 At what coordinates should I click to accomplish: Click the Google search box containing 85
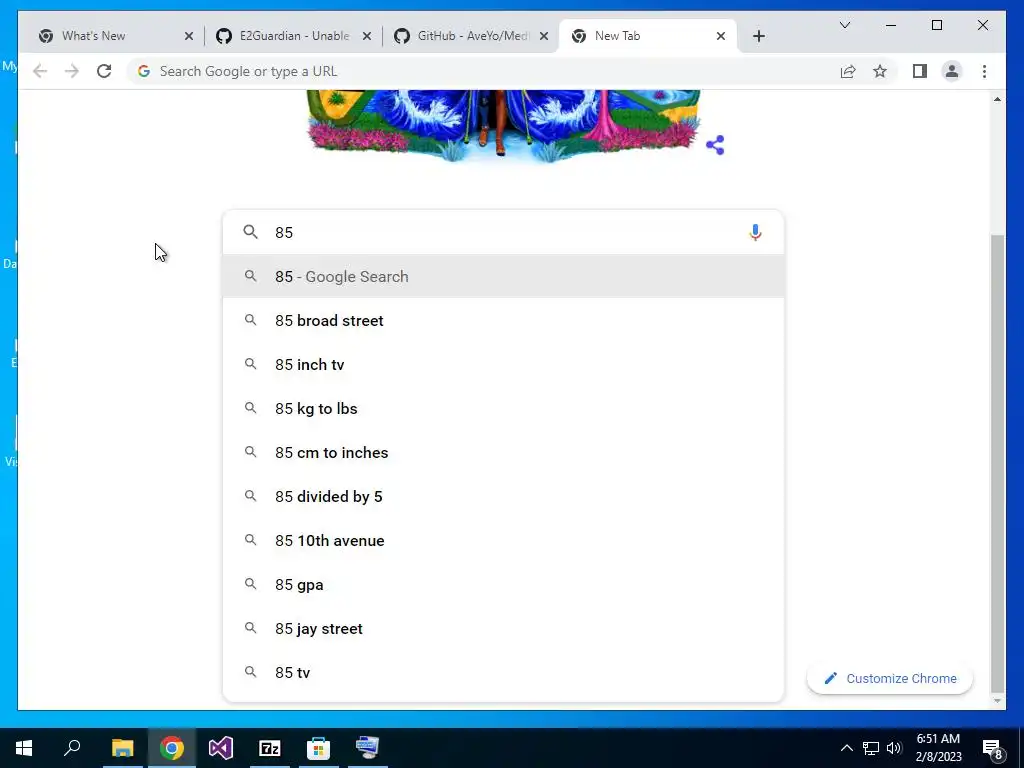point(503,232)
